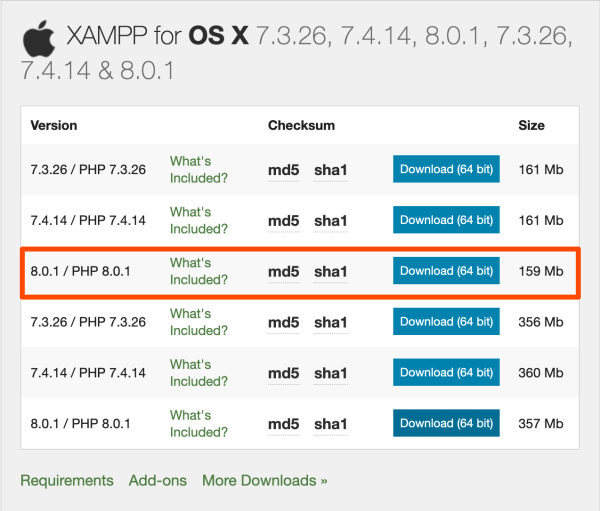This screenshot has height=511, width=600.
Task: Click the '357 Mb' size value
Action: (541, 424)
